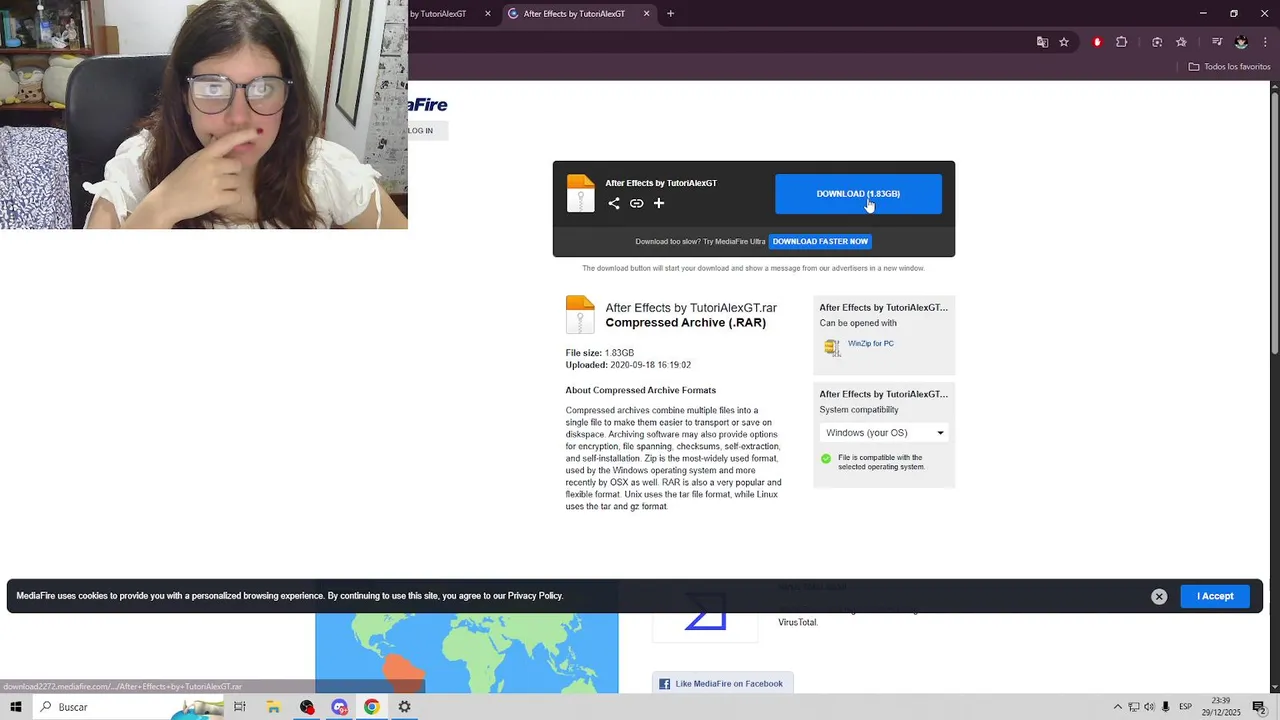The height and width of the screenshot is (720, 1280).
Task: Click the MediaFire logo
Action: pyautogui.click(x=428, y=105)
